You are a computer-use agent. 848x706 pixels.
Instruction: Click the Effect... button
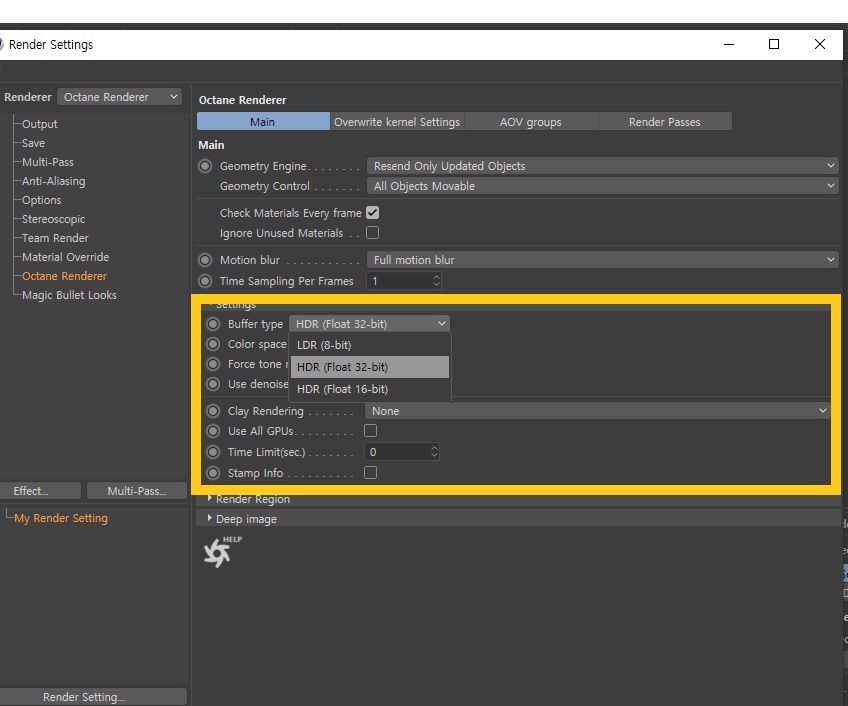pos(39,491)
